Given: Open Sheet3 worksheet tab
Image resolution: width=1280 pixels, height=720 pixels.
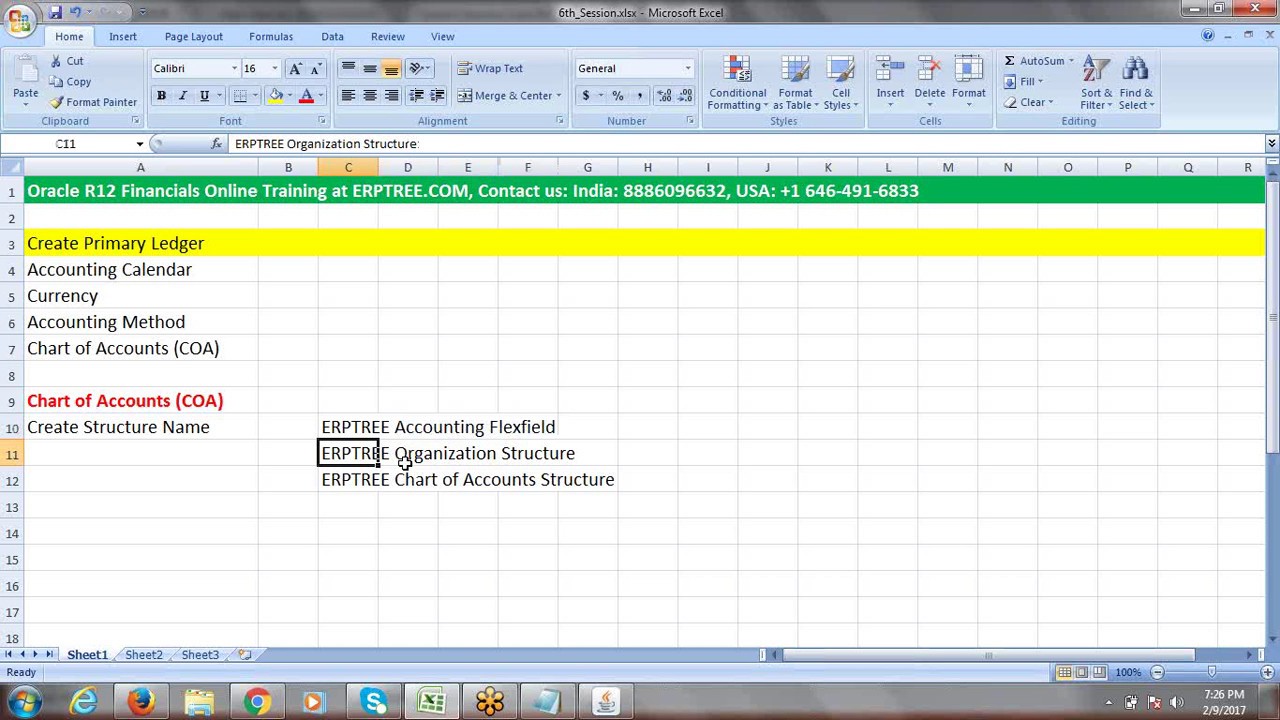Looking at the screenshot, I should (x=200, y=655).
